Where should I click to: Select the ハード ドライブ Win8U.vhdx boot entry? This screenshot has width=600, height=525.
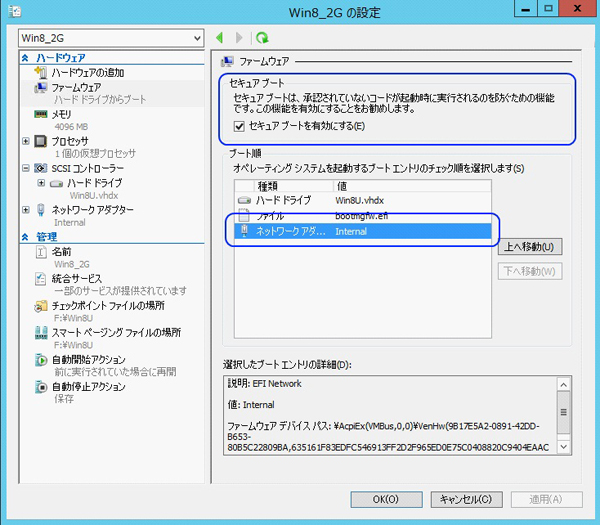pos(363,200)
